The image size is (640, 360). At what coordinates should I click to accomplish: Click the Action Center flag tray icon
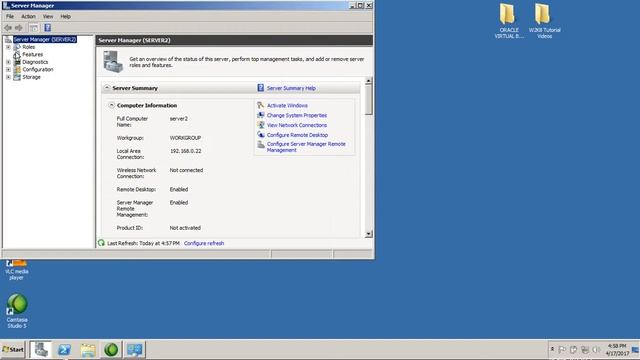562,350
